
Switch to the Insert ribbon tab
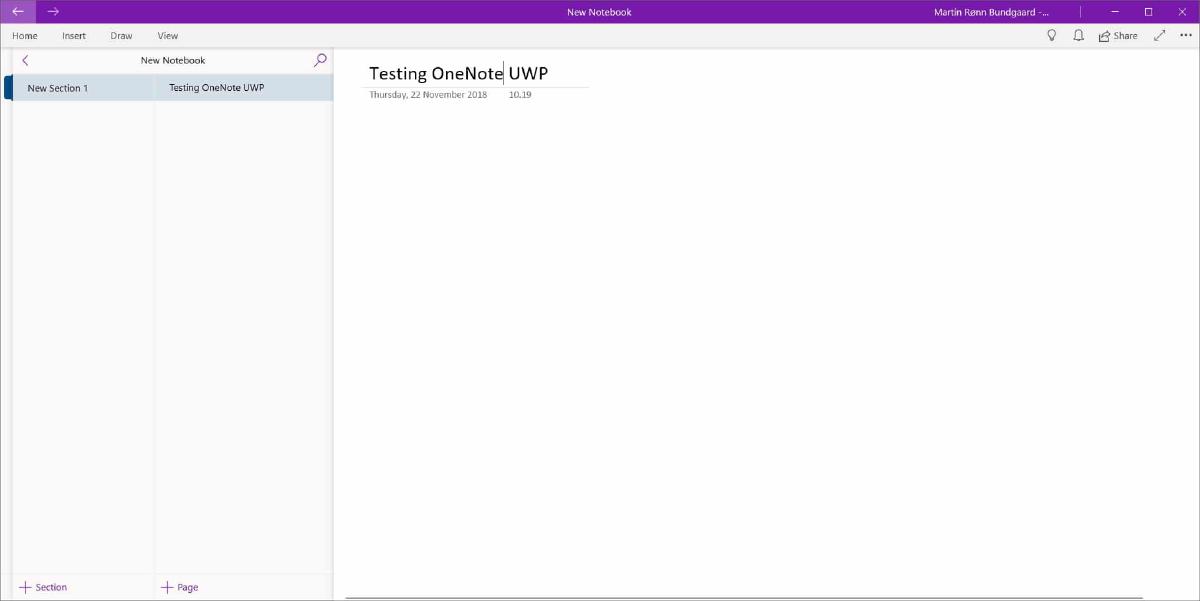coord(73,35)
